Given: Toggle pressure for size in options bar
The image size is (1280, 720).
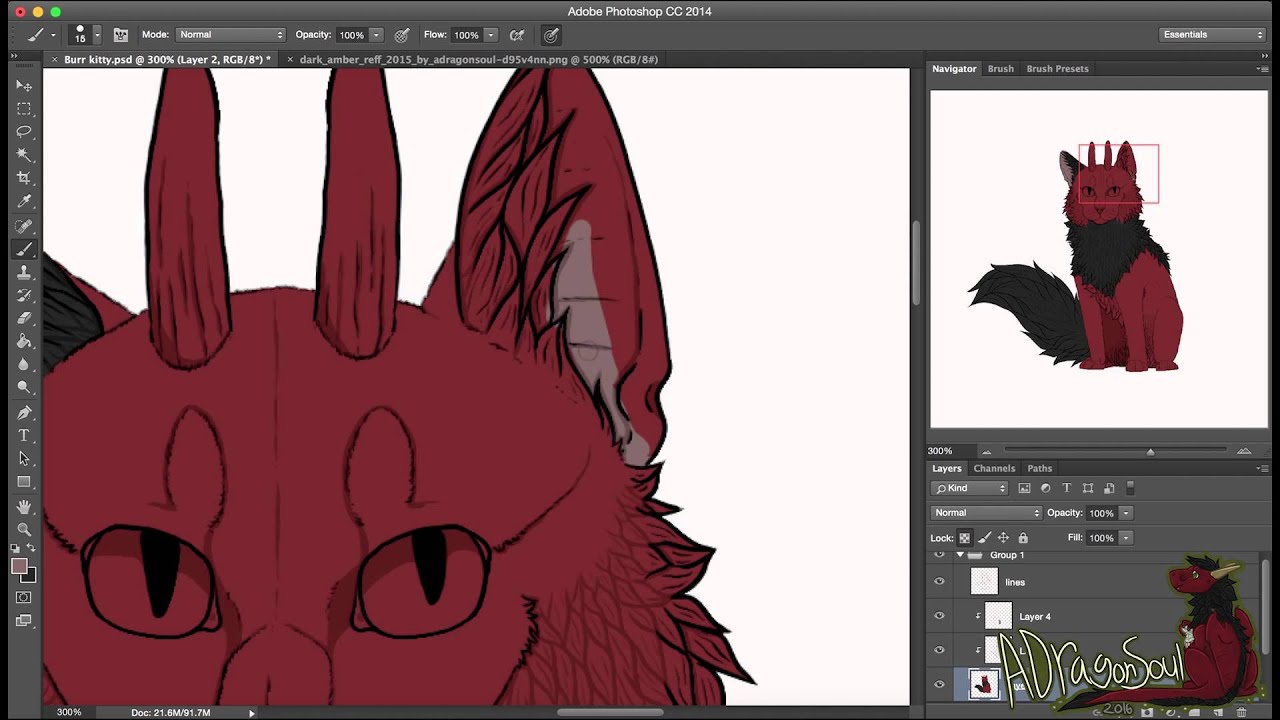Looking at the screenshot, I should pyautogui.click(x=551, y=35).
